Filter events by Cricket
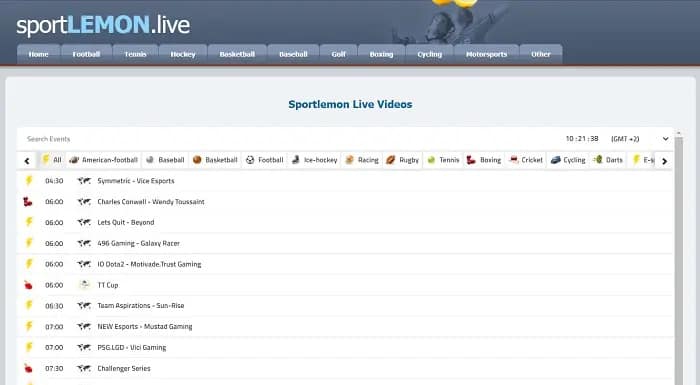 pyautogui.click(x=526, y=160)
